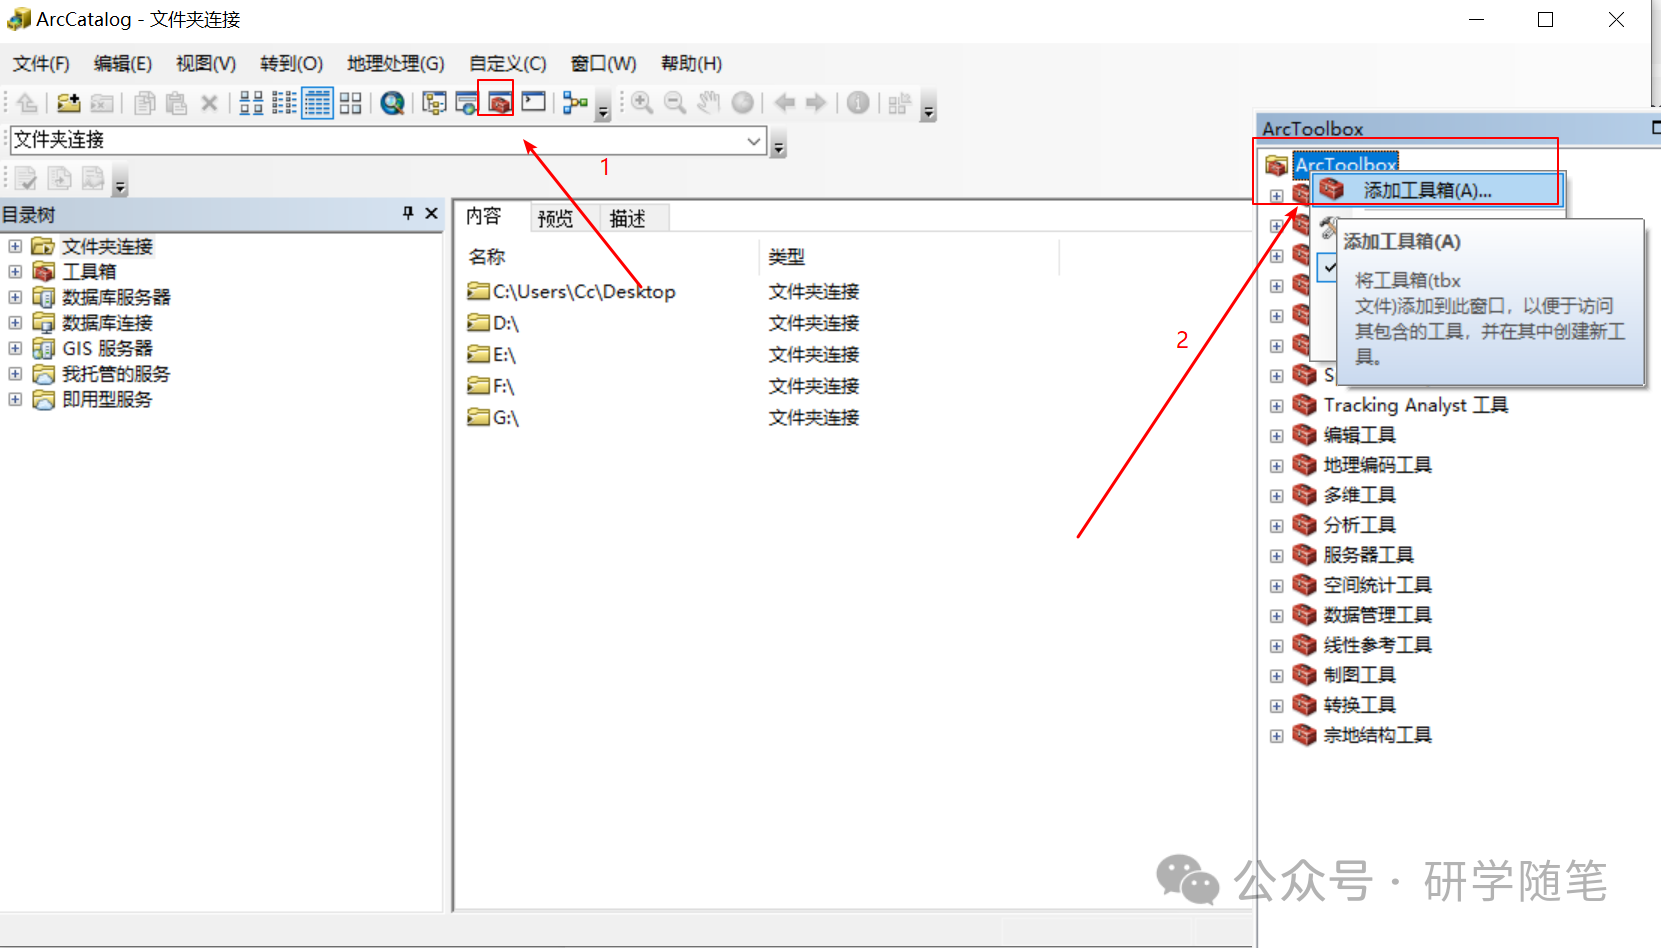Click the Go Forward arrow icon
Screen dimensions: 1661x948
(816, 102)
